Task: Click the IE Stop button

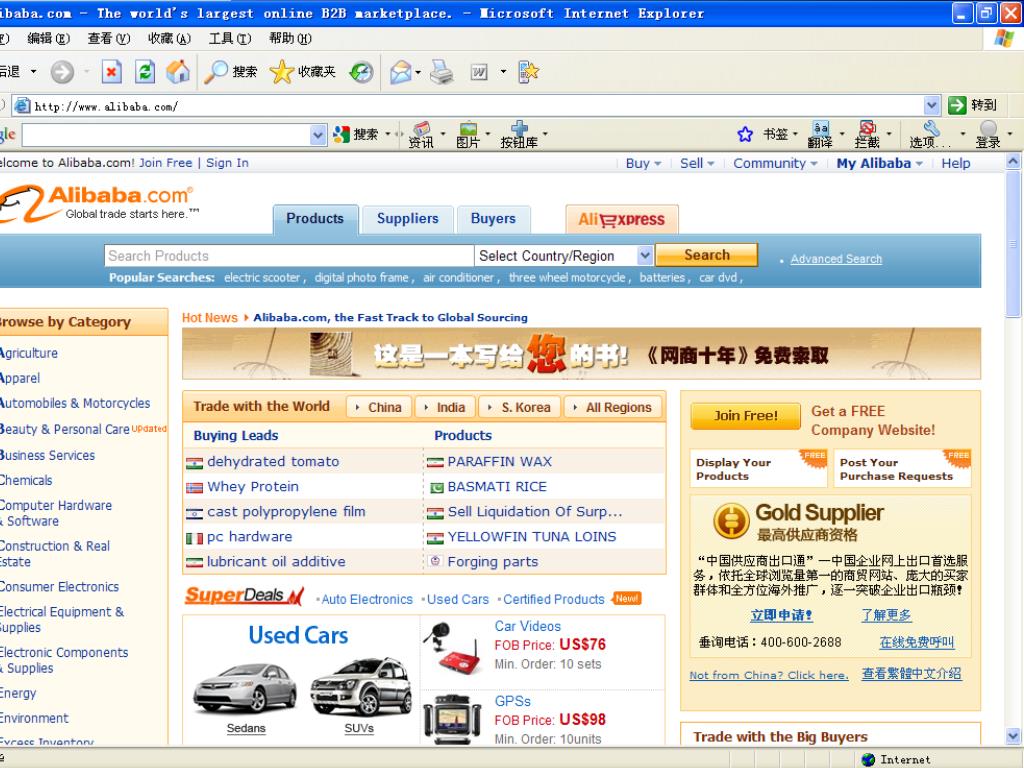Action: (111, 72)
